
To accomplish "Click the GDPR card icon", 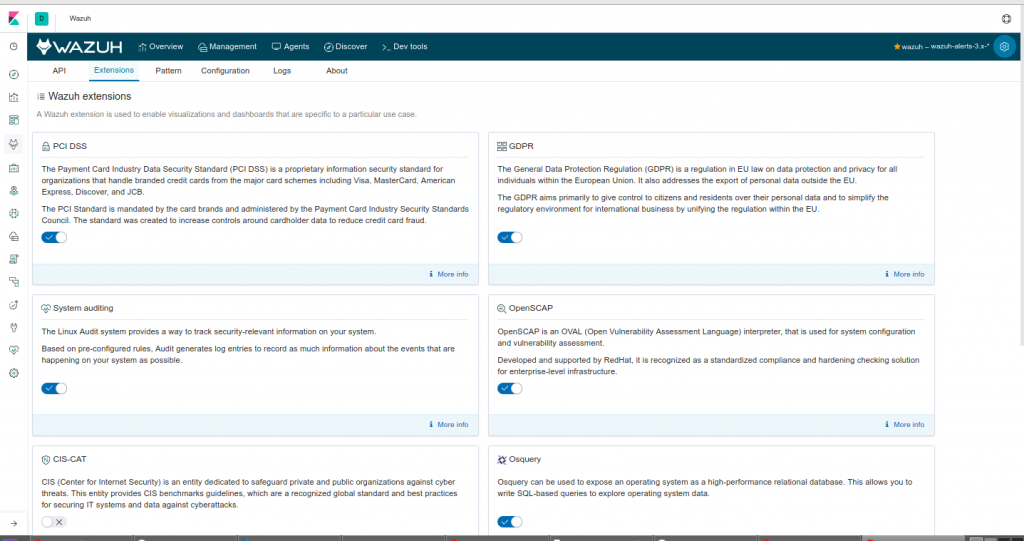I will pyautogui.click(x=502, y=146).
